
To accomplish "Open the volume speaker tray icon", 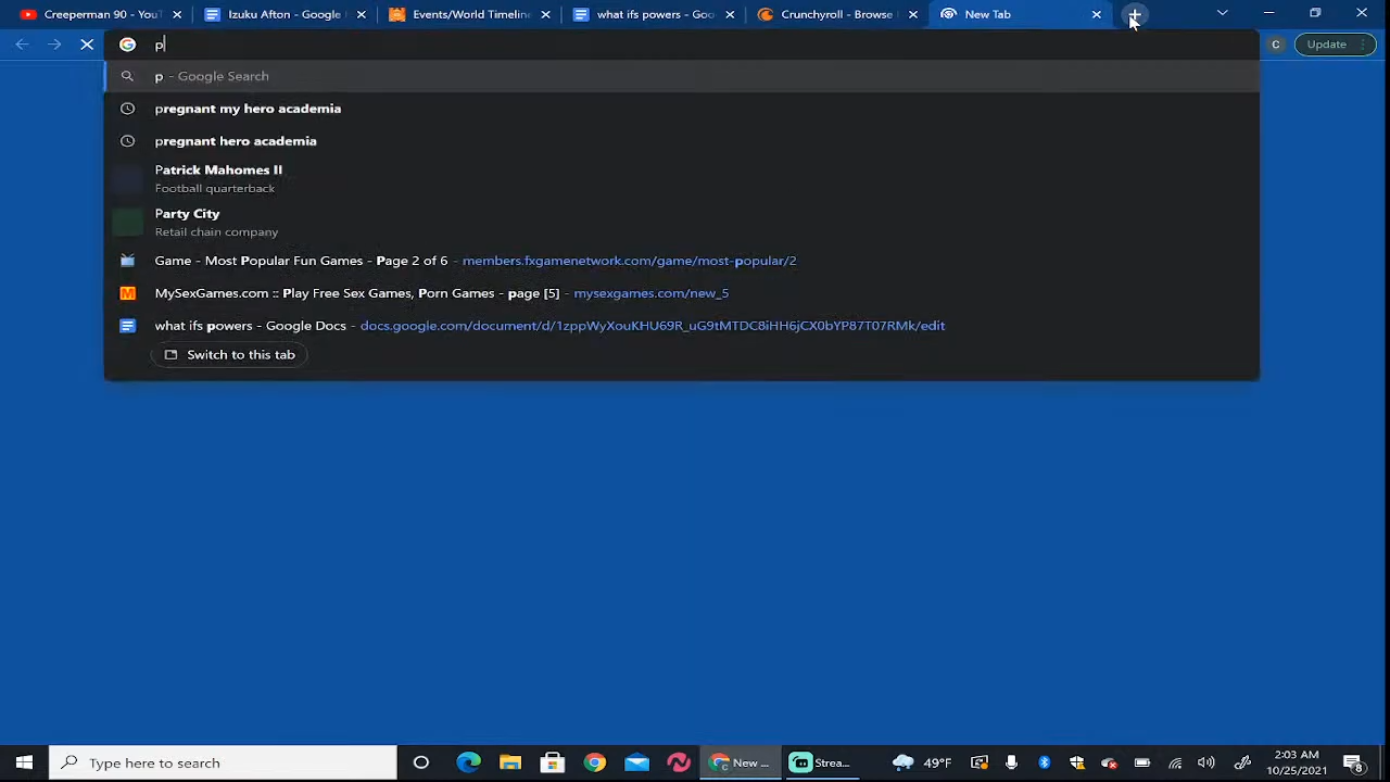I will (x=1206, y=763).
